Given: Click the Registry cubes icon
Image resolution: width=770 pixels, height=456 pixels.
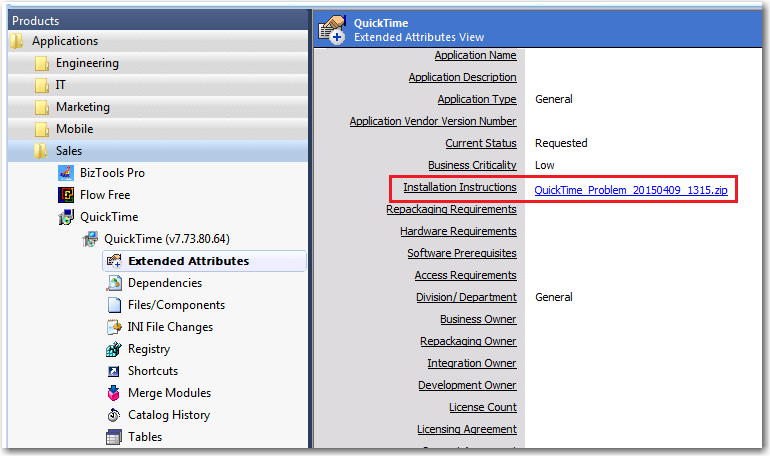Looking at the screenshot, I should 114,349.
